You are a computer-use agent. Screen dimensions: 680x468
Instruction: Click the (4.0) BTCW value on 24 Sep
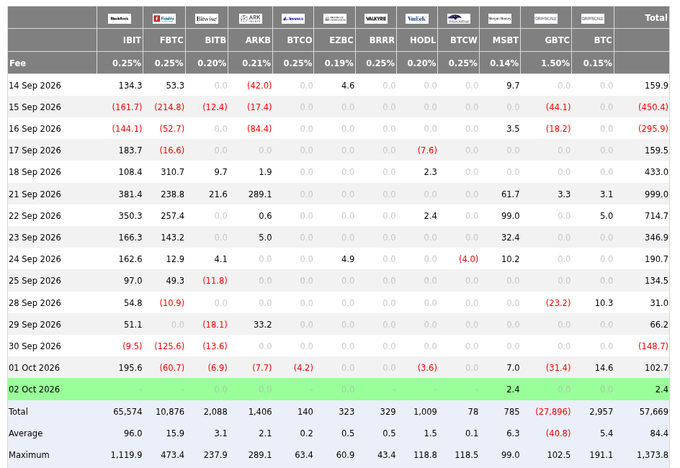click(x=468, y=259)
